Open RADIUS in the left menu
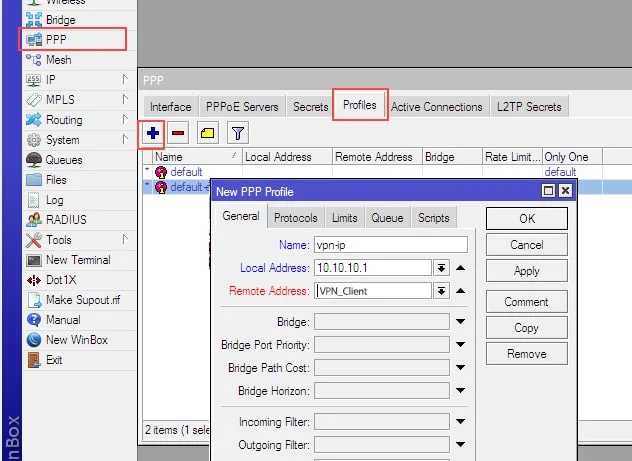This screenshot has height=461, width=632. [x=65, y=220]
